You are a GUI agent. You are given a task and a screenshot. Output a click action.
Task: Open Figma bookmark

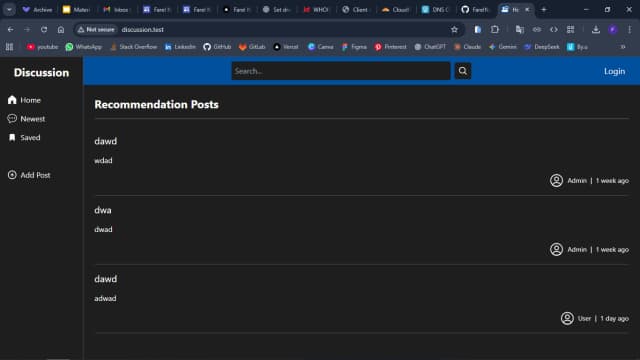coord(354,47)
